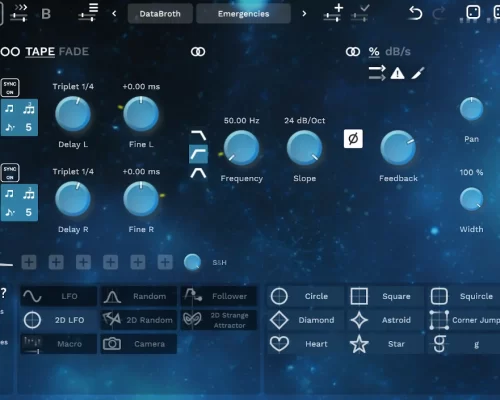Select the Random modulator category
The height and width of the screenshot is (400, 500).
pos(139,296)
